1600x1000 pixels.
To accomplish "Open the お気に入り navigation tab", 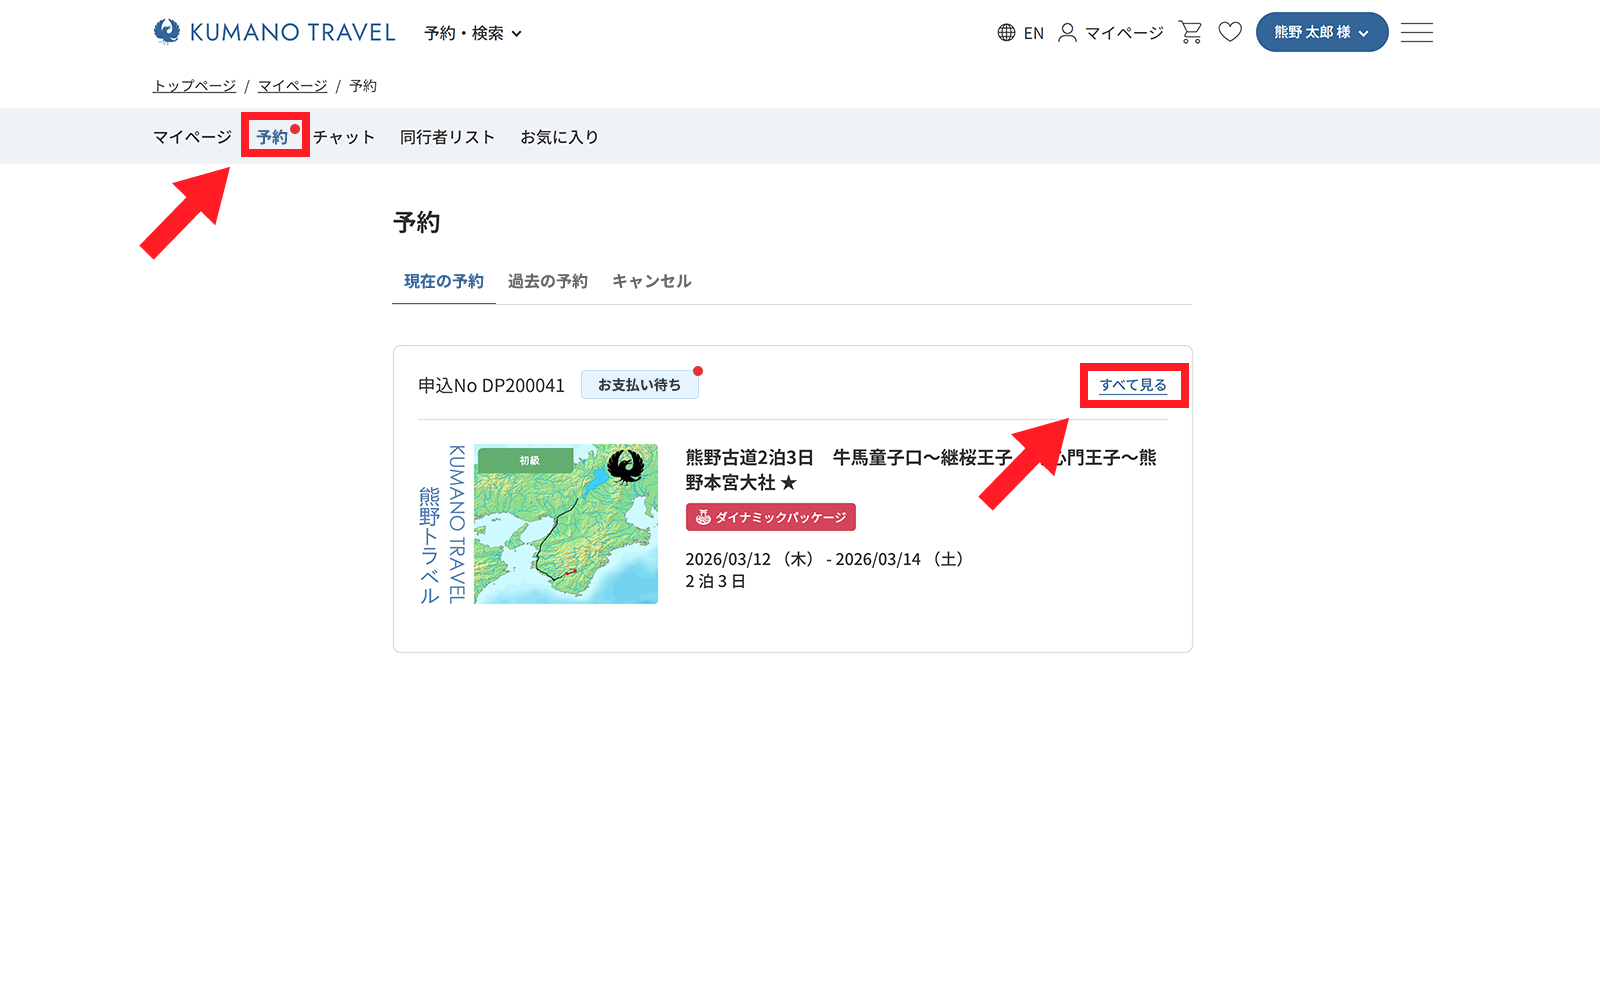I will point(559,137).
